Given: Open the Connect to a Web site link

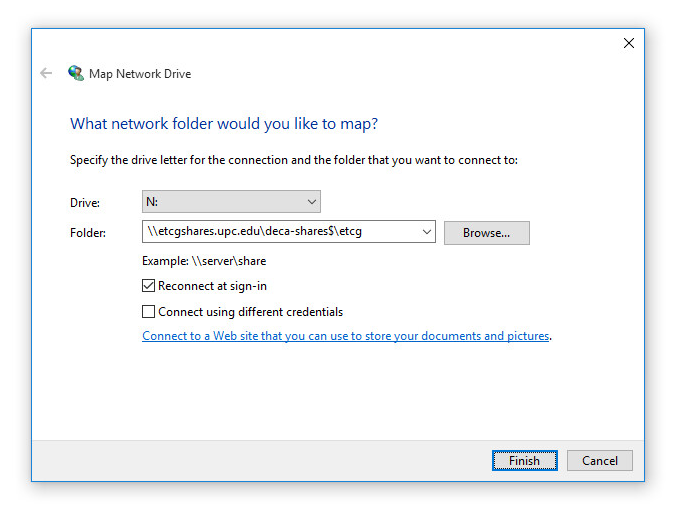Looking at the screenshot, I should [346, 336].
